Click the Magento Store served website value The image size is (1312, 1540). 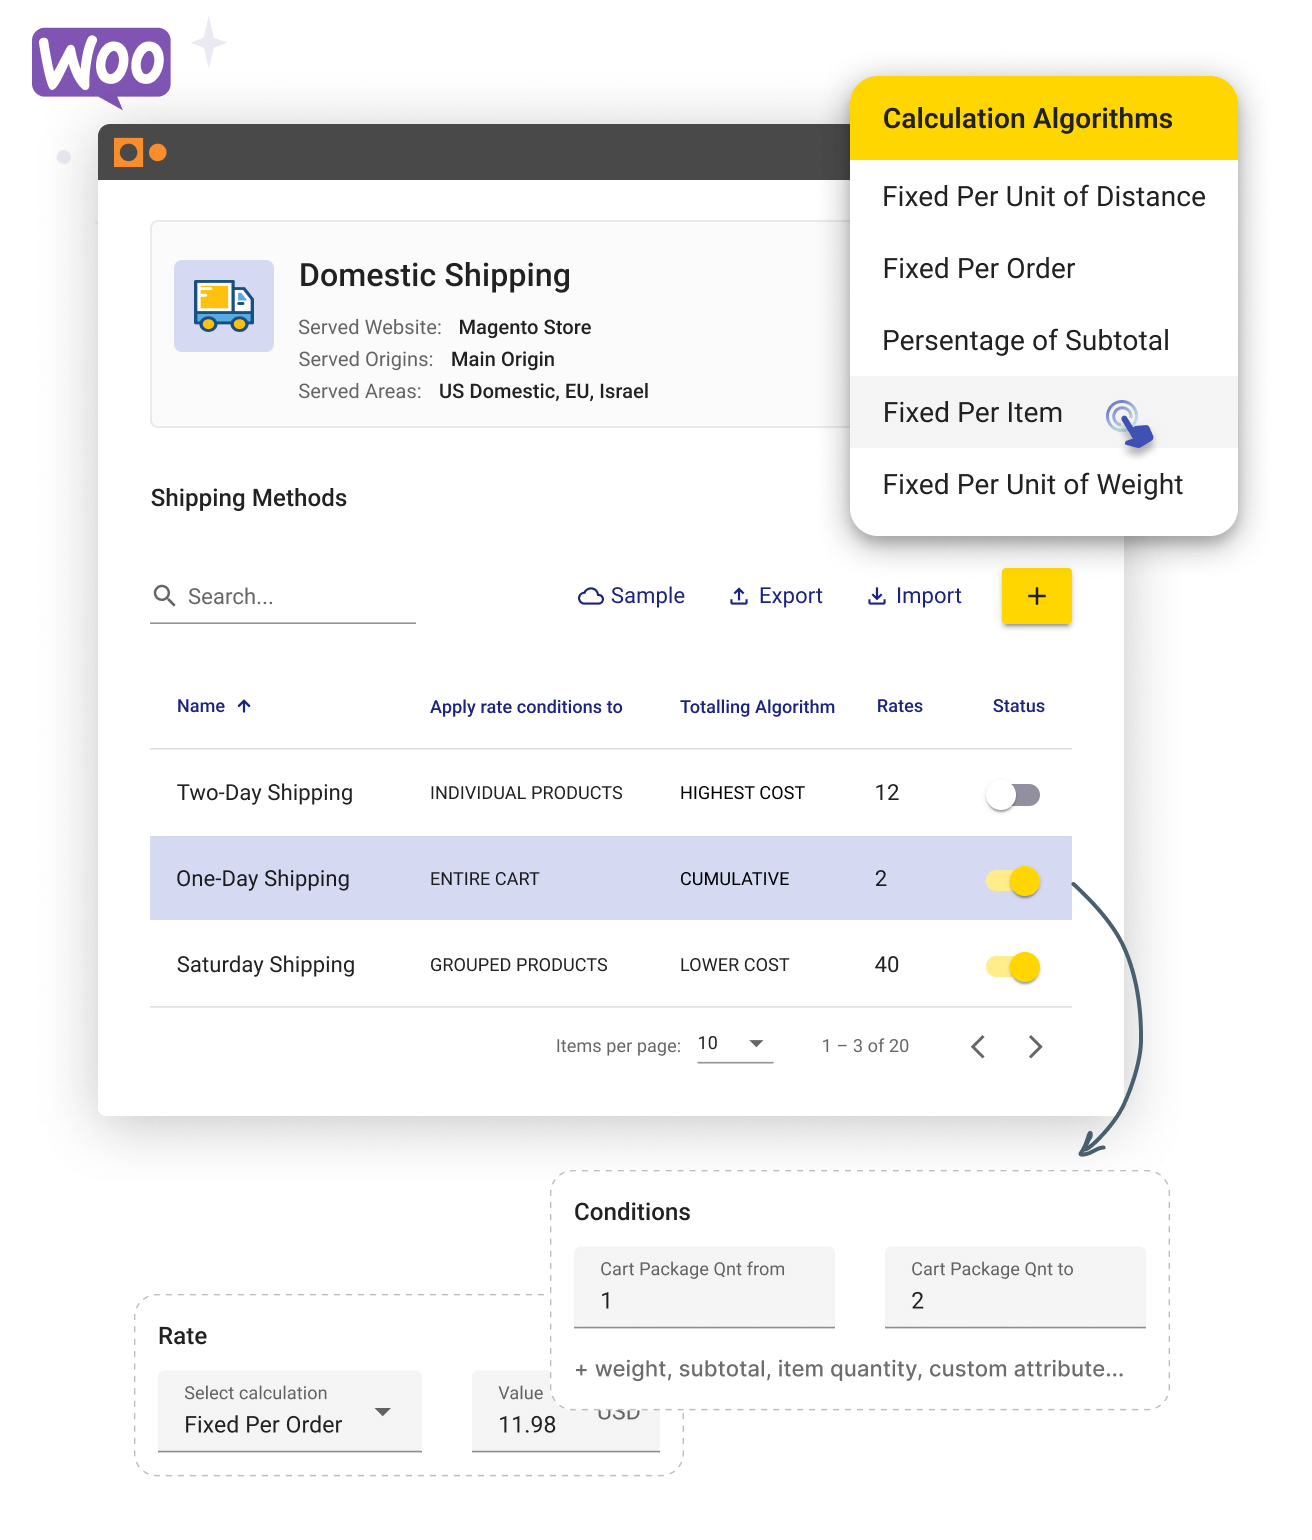point(525,327)
